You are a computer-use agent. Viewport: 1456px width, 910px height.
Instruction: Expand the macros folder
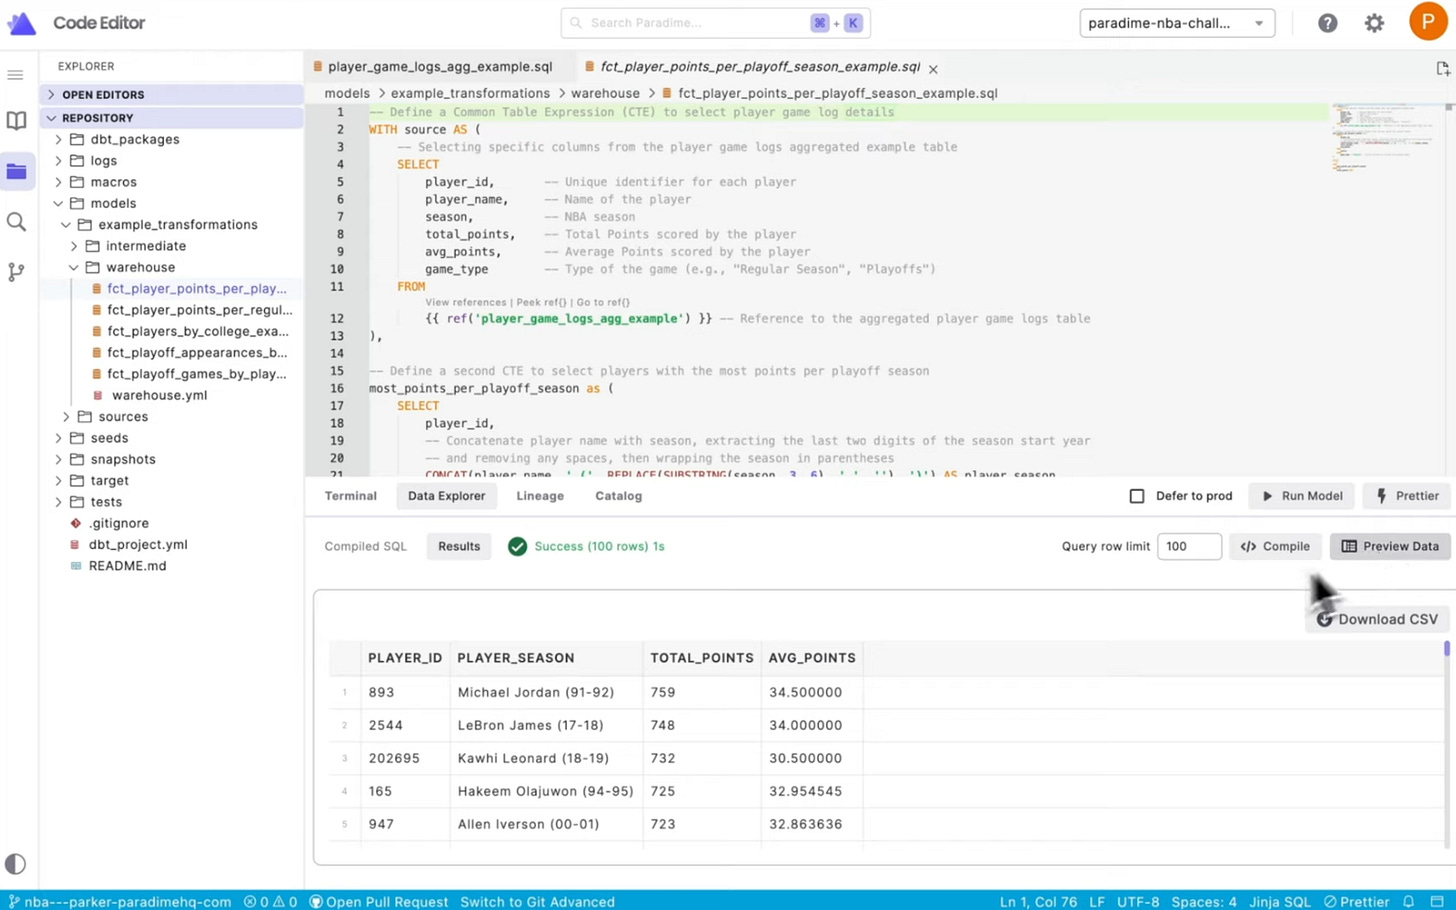[58, 182]
